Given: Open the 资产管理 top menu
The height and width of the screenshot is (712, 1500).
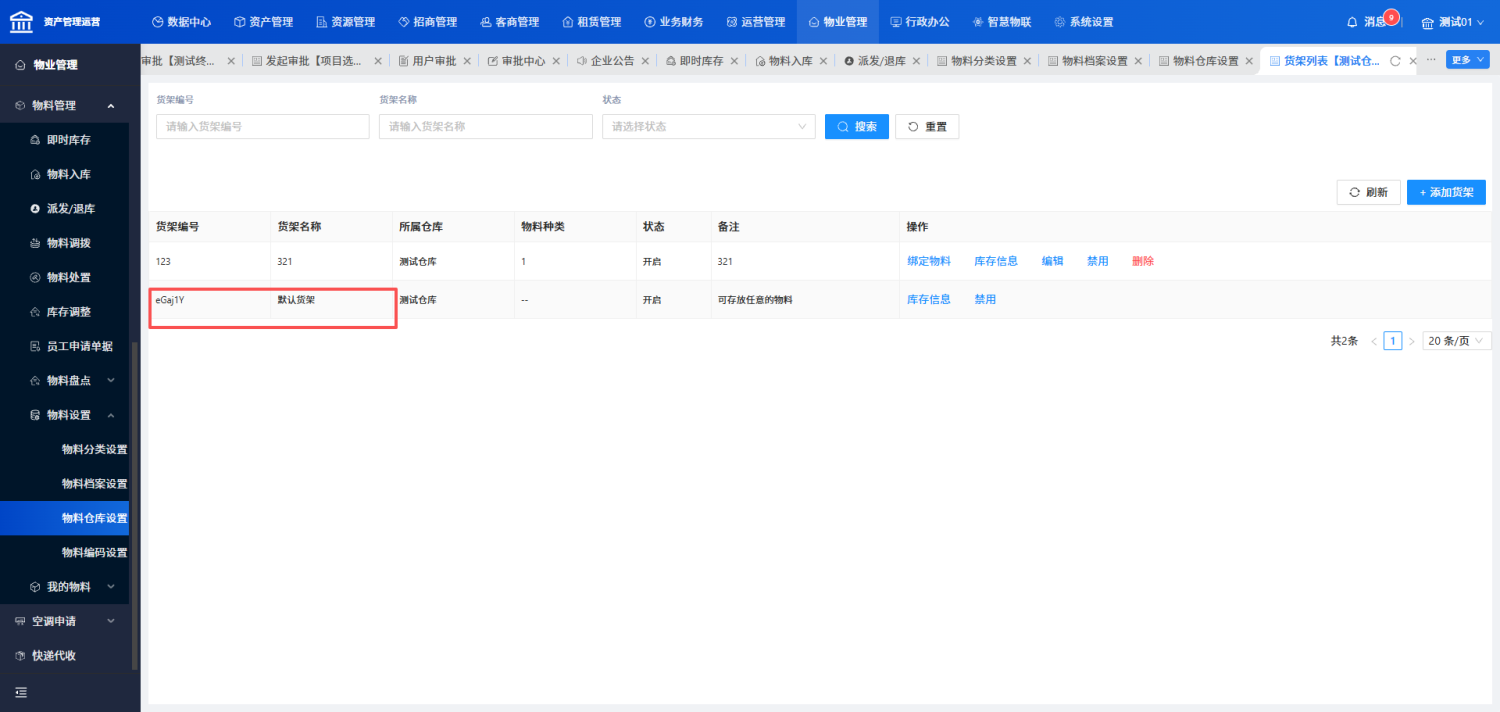Looking at the screenshot, I should 263,22.
